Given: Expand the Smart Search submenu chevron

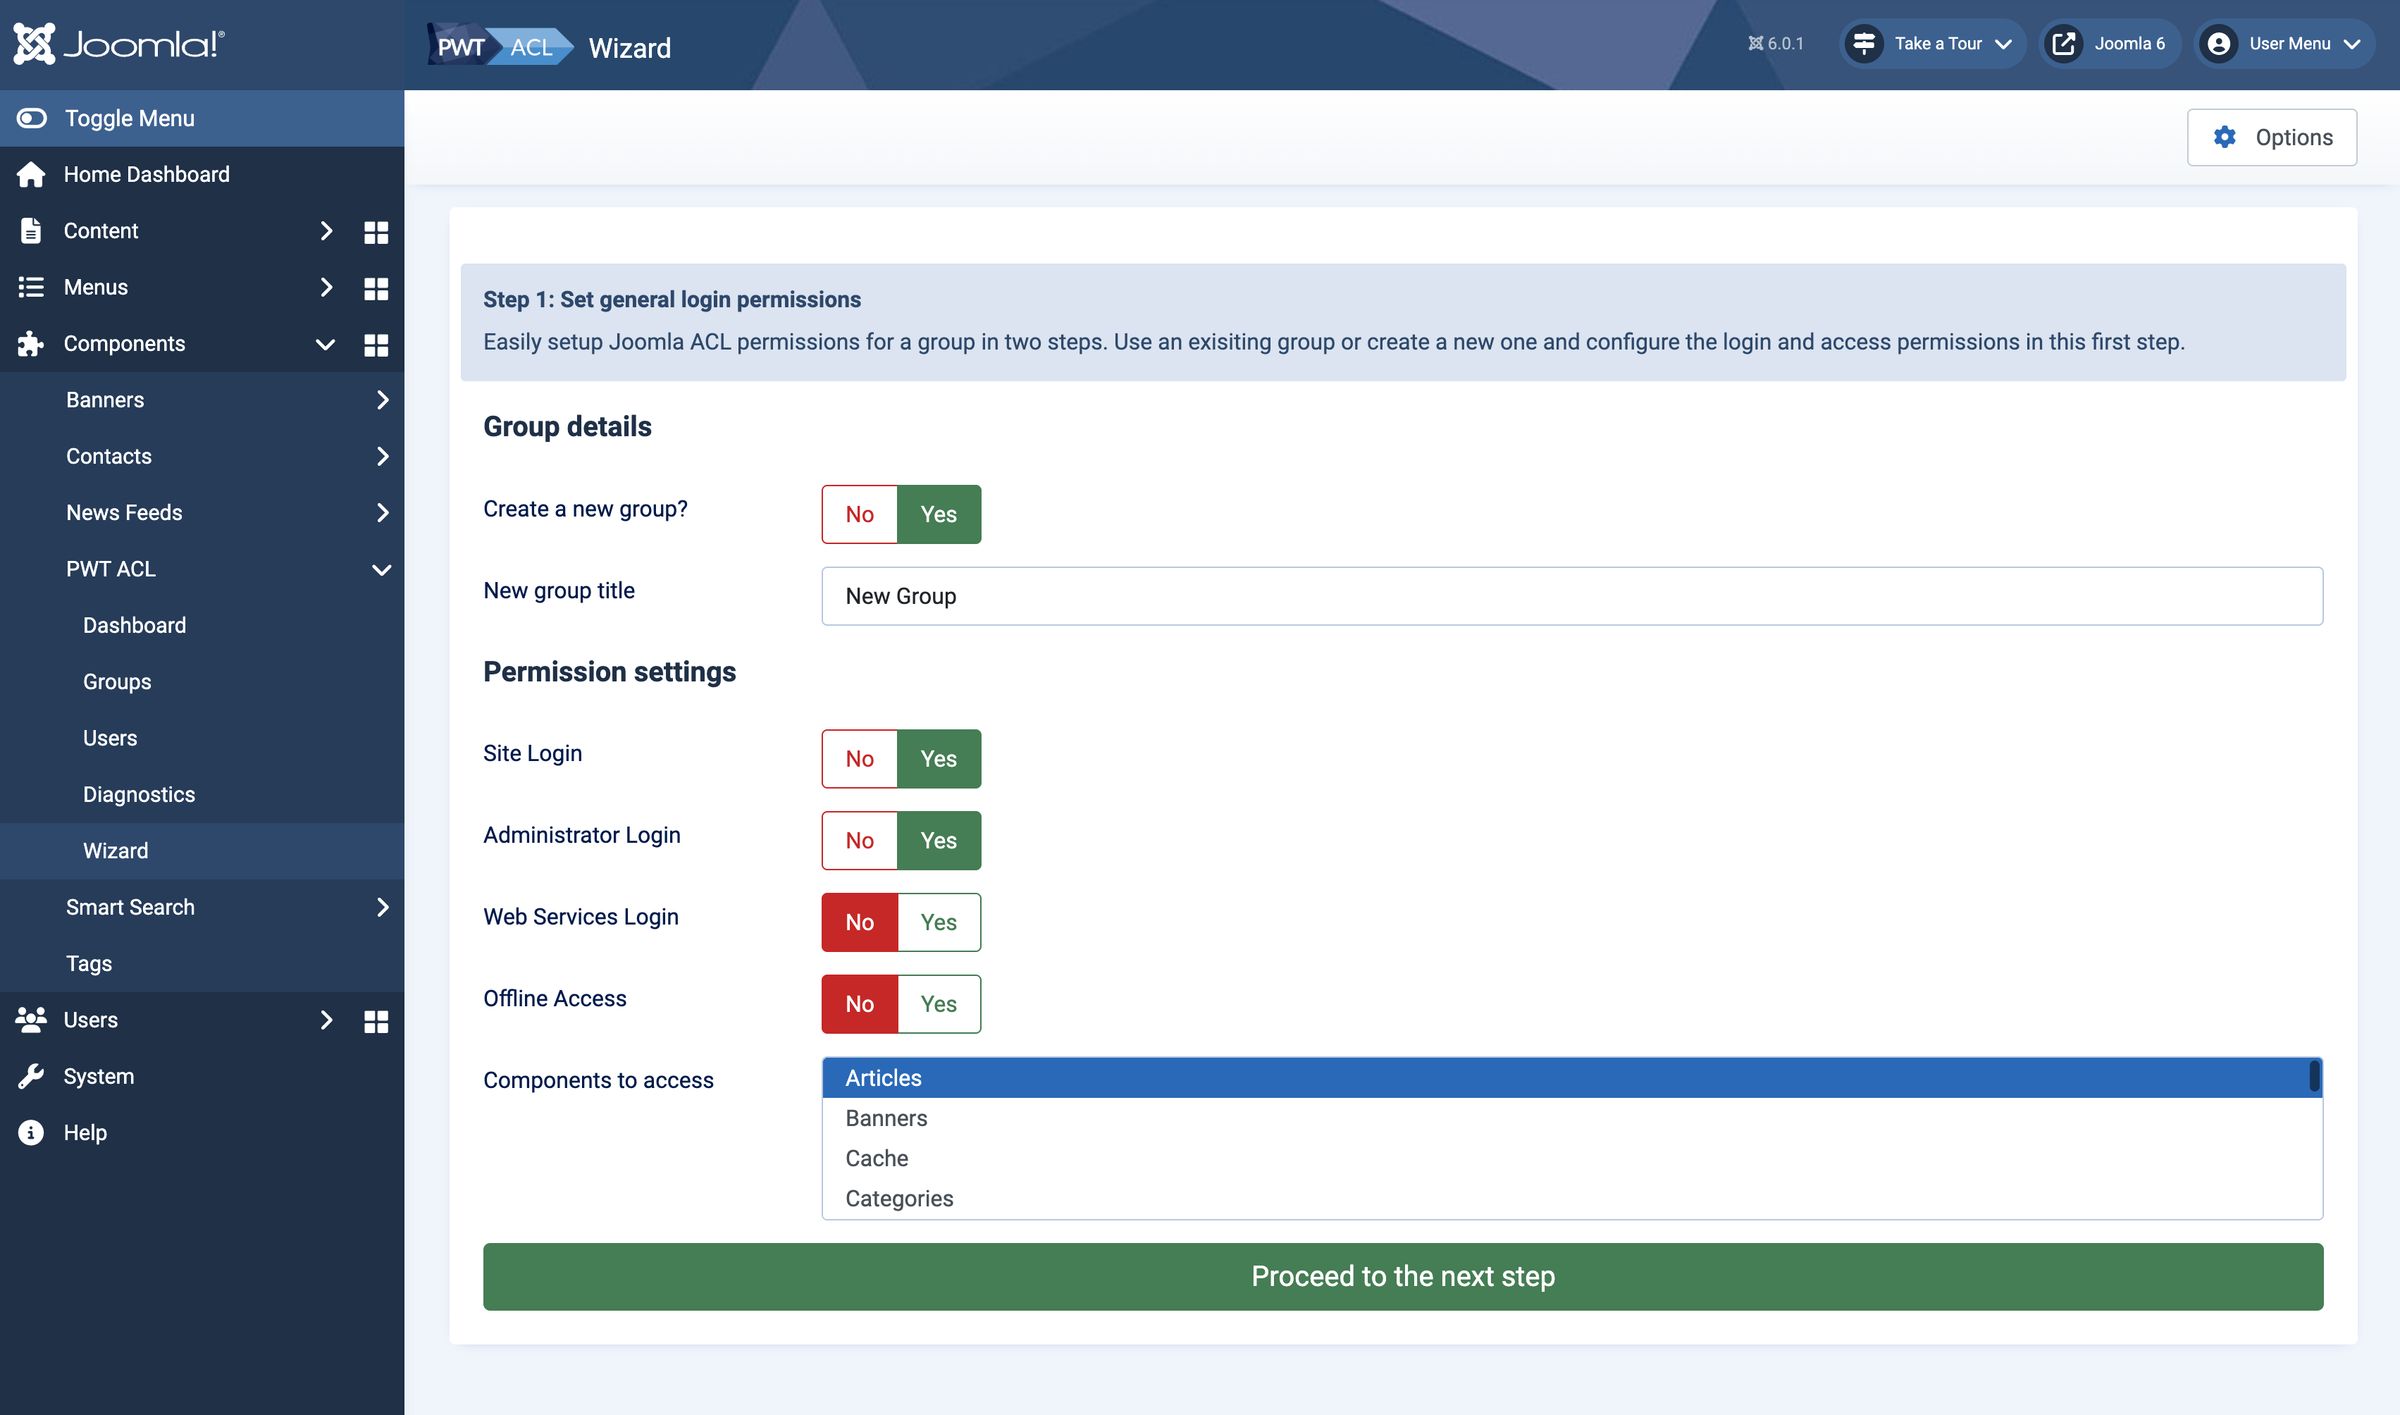Looking at the screenshot, I should click(x=383, y=907).
